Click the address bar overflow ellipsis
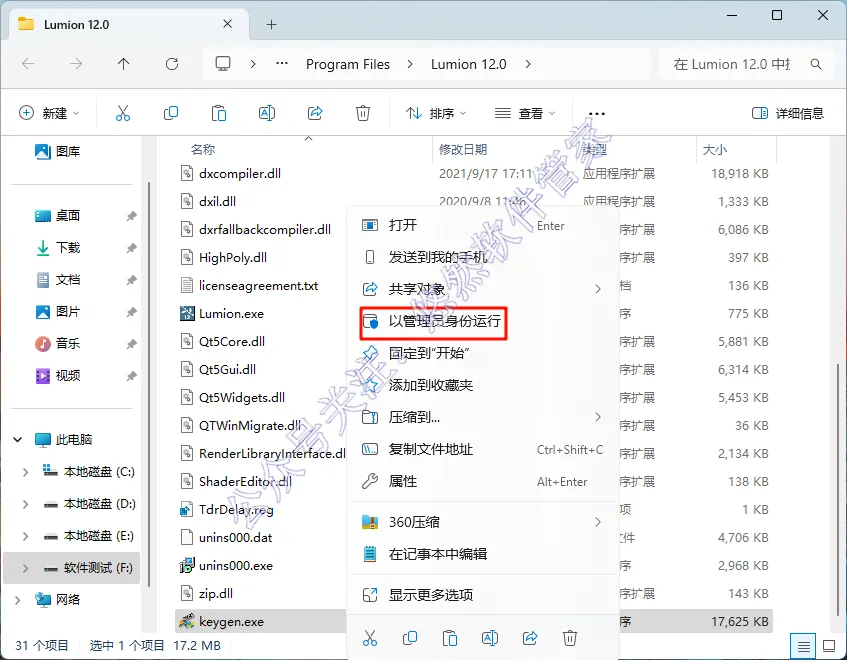 pyautogui.click(x=281, y=64)
